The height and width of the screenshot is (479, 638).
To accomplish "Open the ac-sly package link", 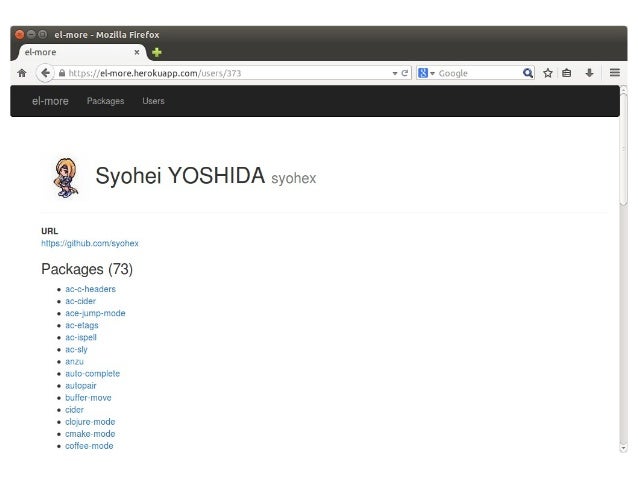I will [76, 350].
